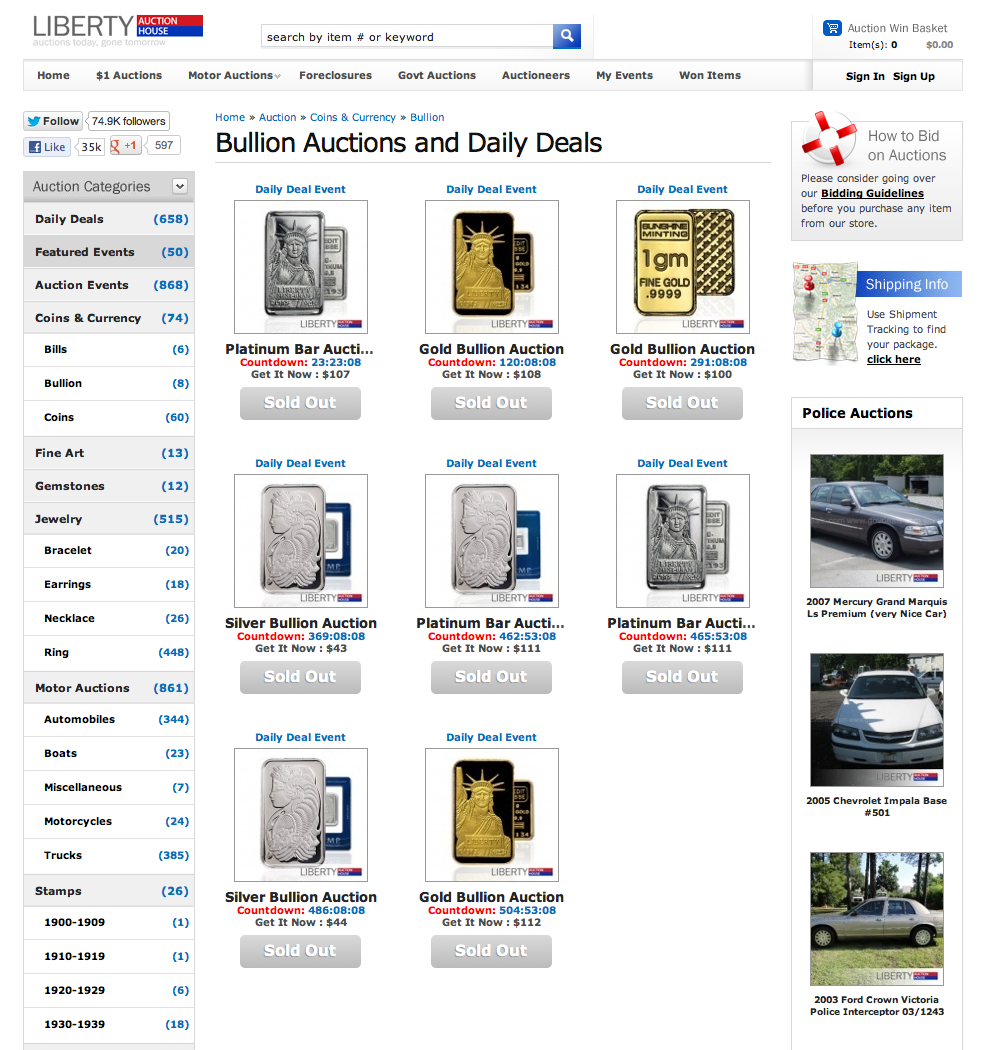986x1050 pixels.
Task: Click Coins & Currency breadcrumb link
Action: coord(352,117)
